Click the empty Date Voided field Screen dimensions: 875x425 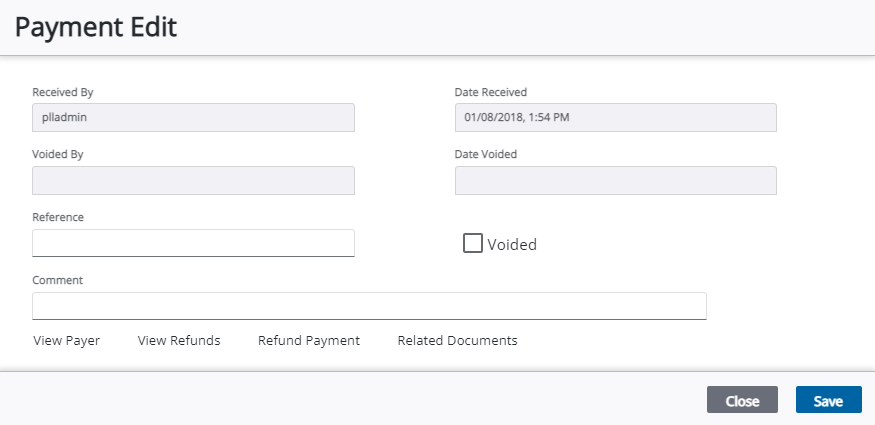point(616,180)
